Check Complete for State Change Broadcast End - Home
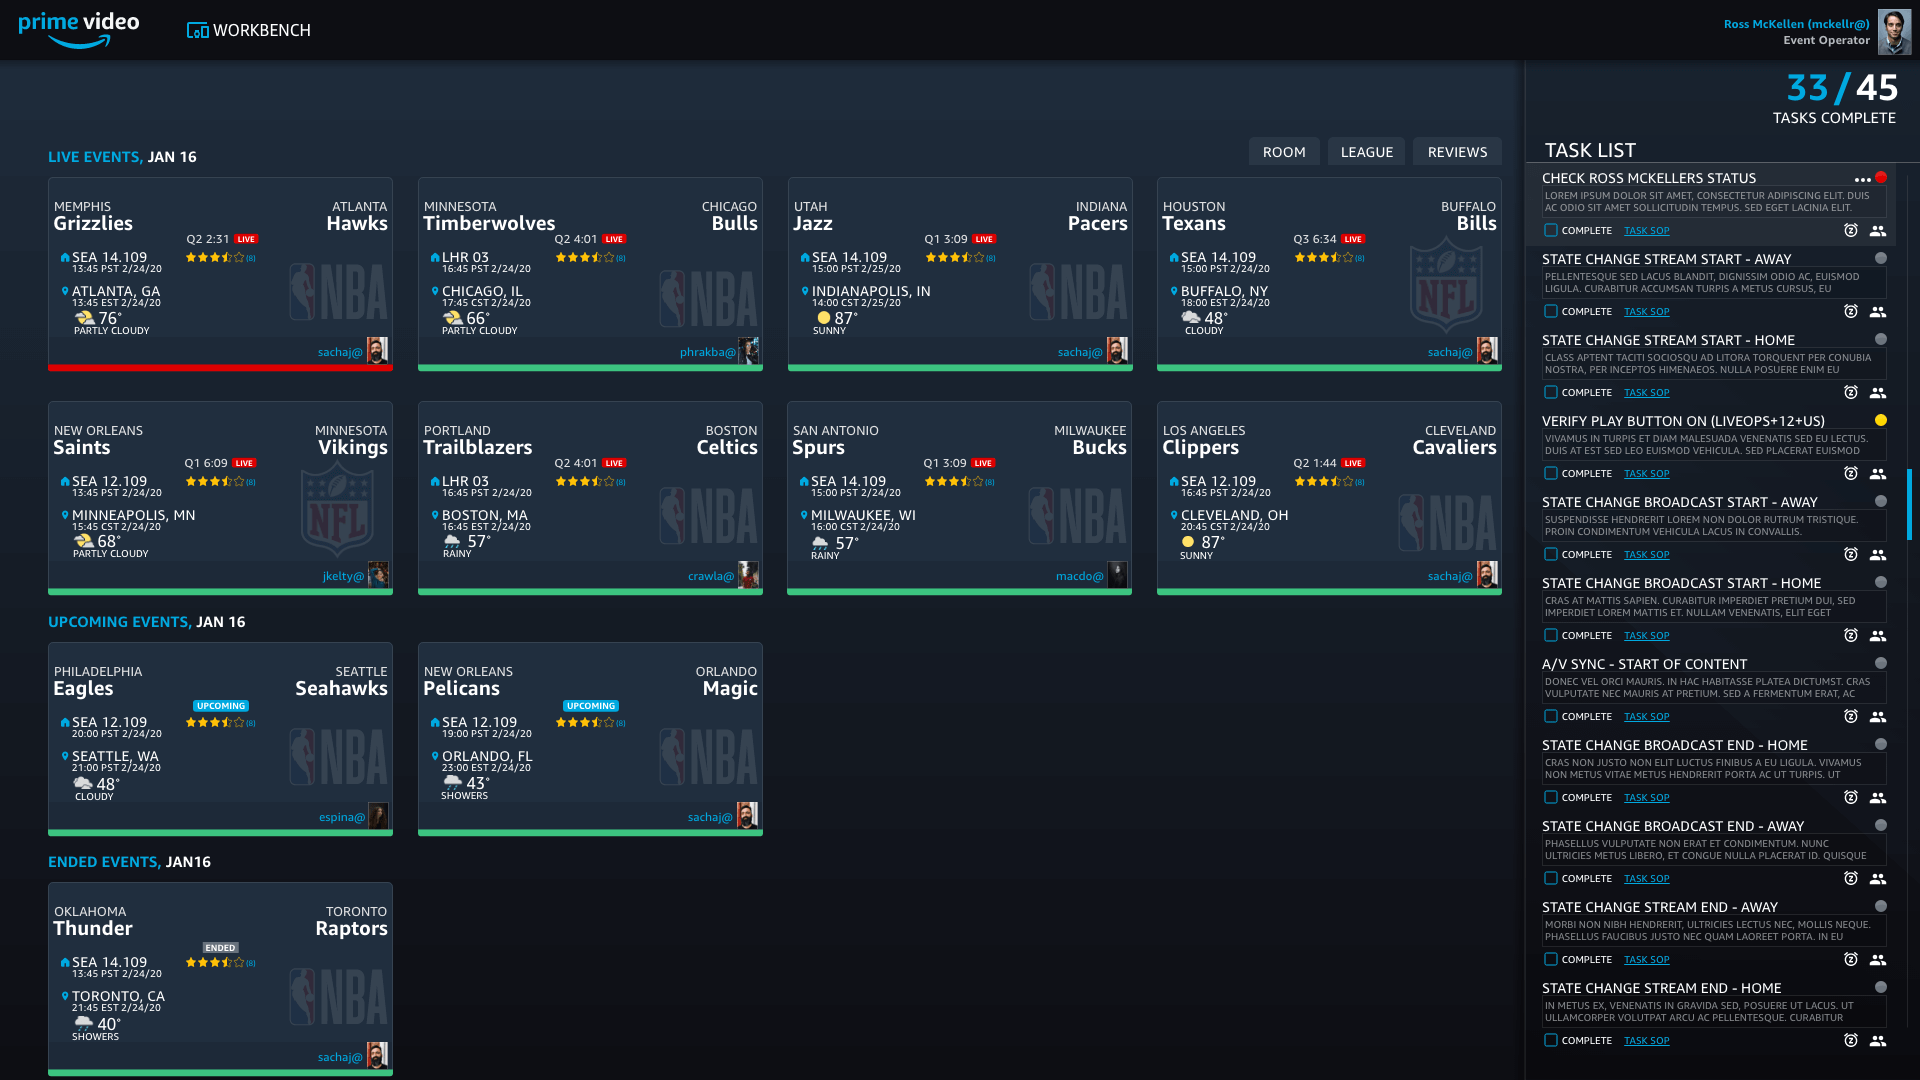Viewport: 1920px width, 1080px height. (1551, 798)
